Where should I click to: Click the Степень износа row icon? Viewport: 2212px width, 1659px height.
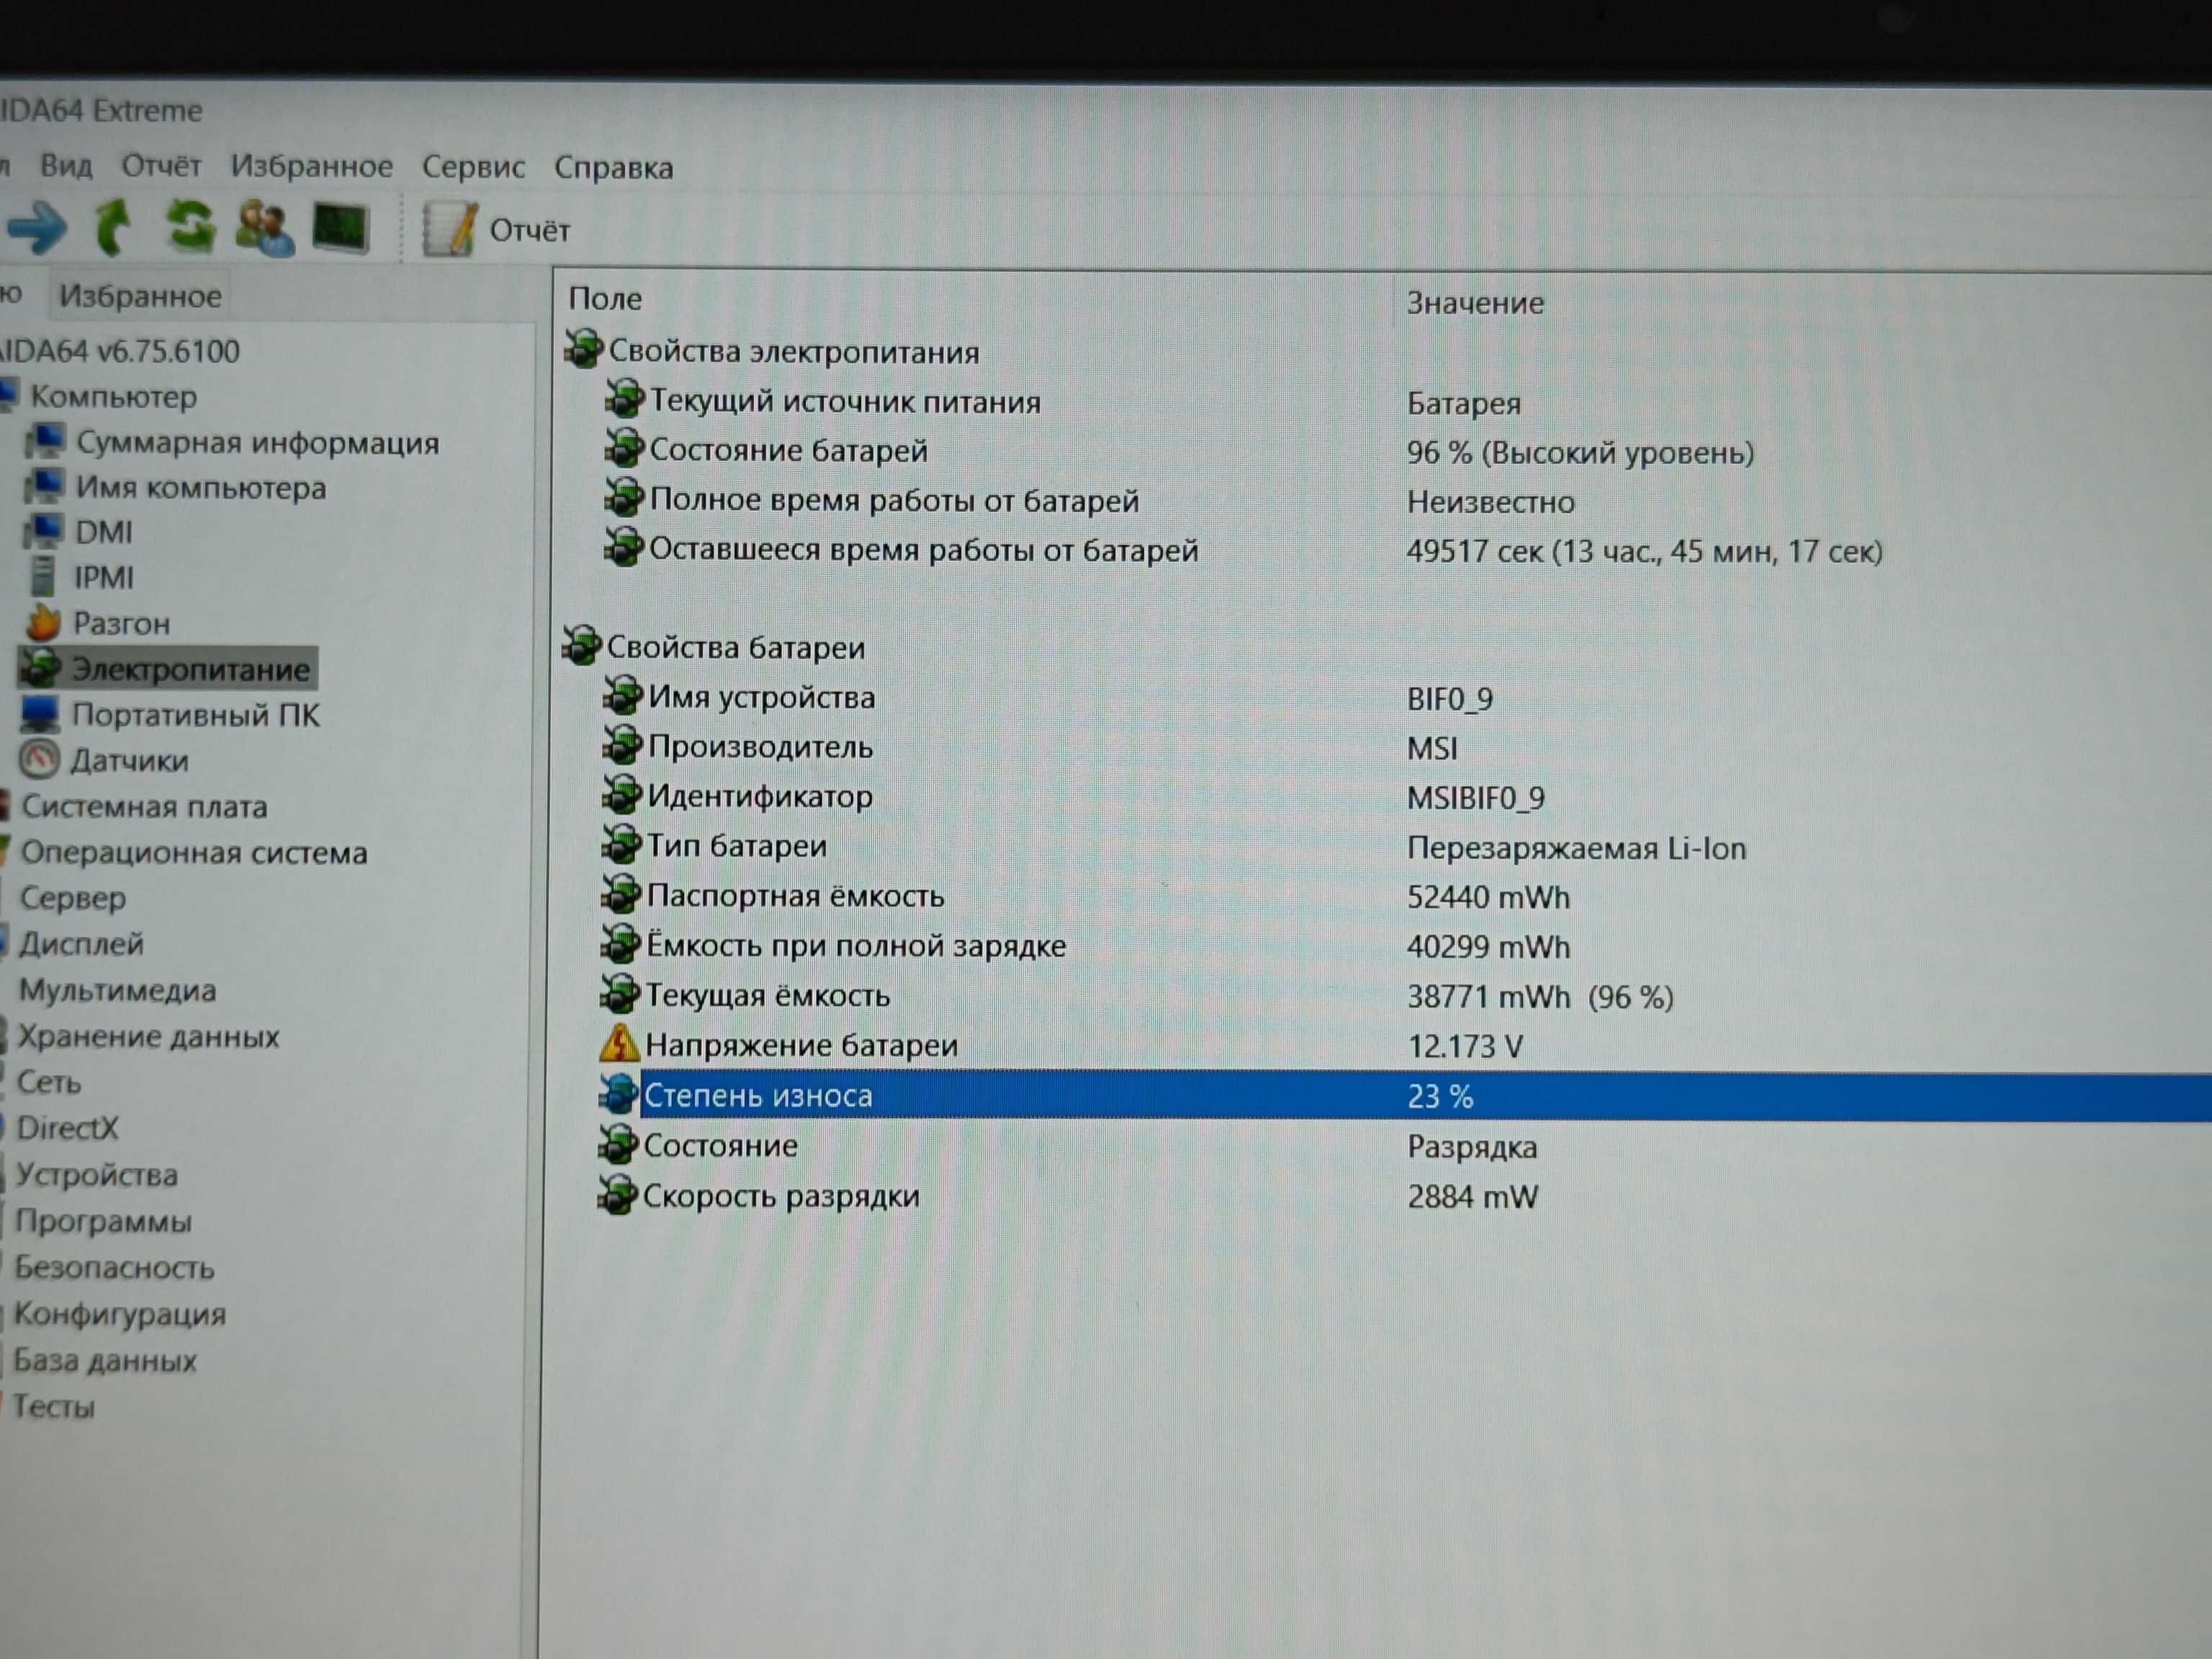point(618,1093)
